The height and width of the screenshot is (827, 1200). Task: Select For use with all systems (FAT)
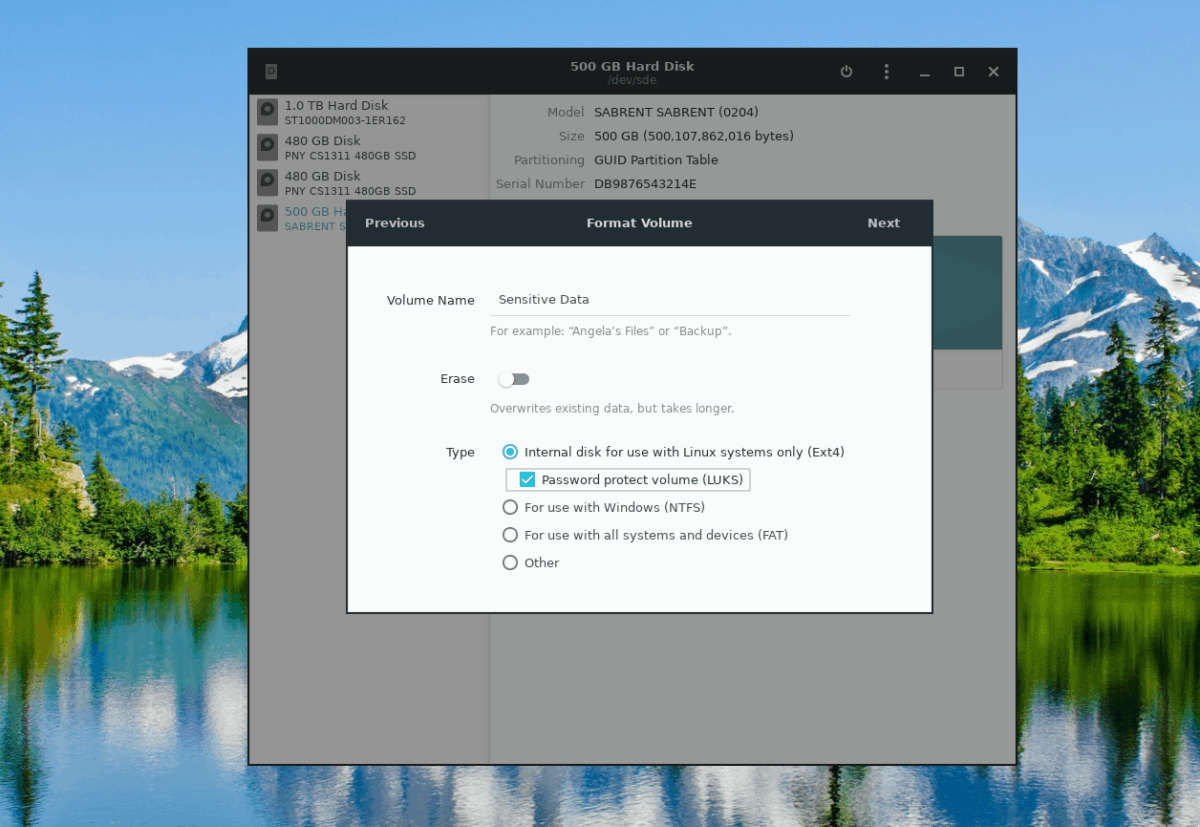click(x=510, y=535)
